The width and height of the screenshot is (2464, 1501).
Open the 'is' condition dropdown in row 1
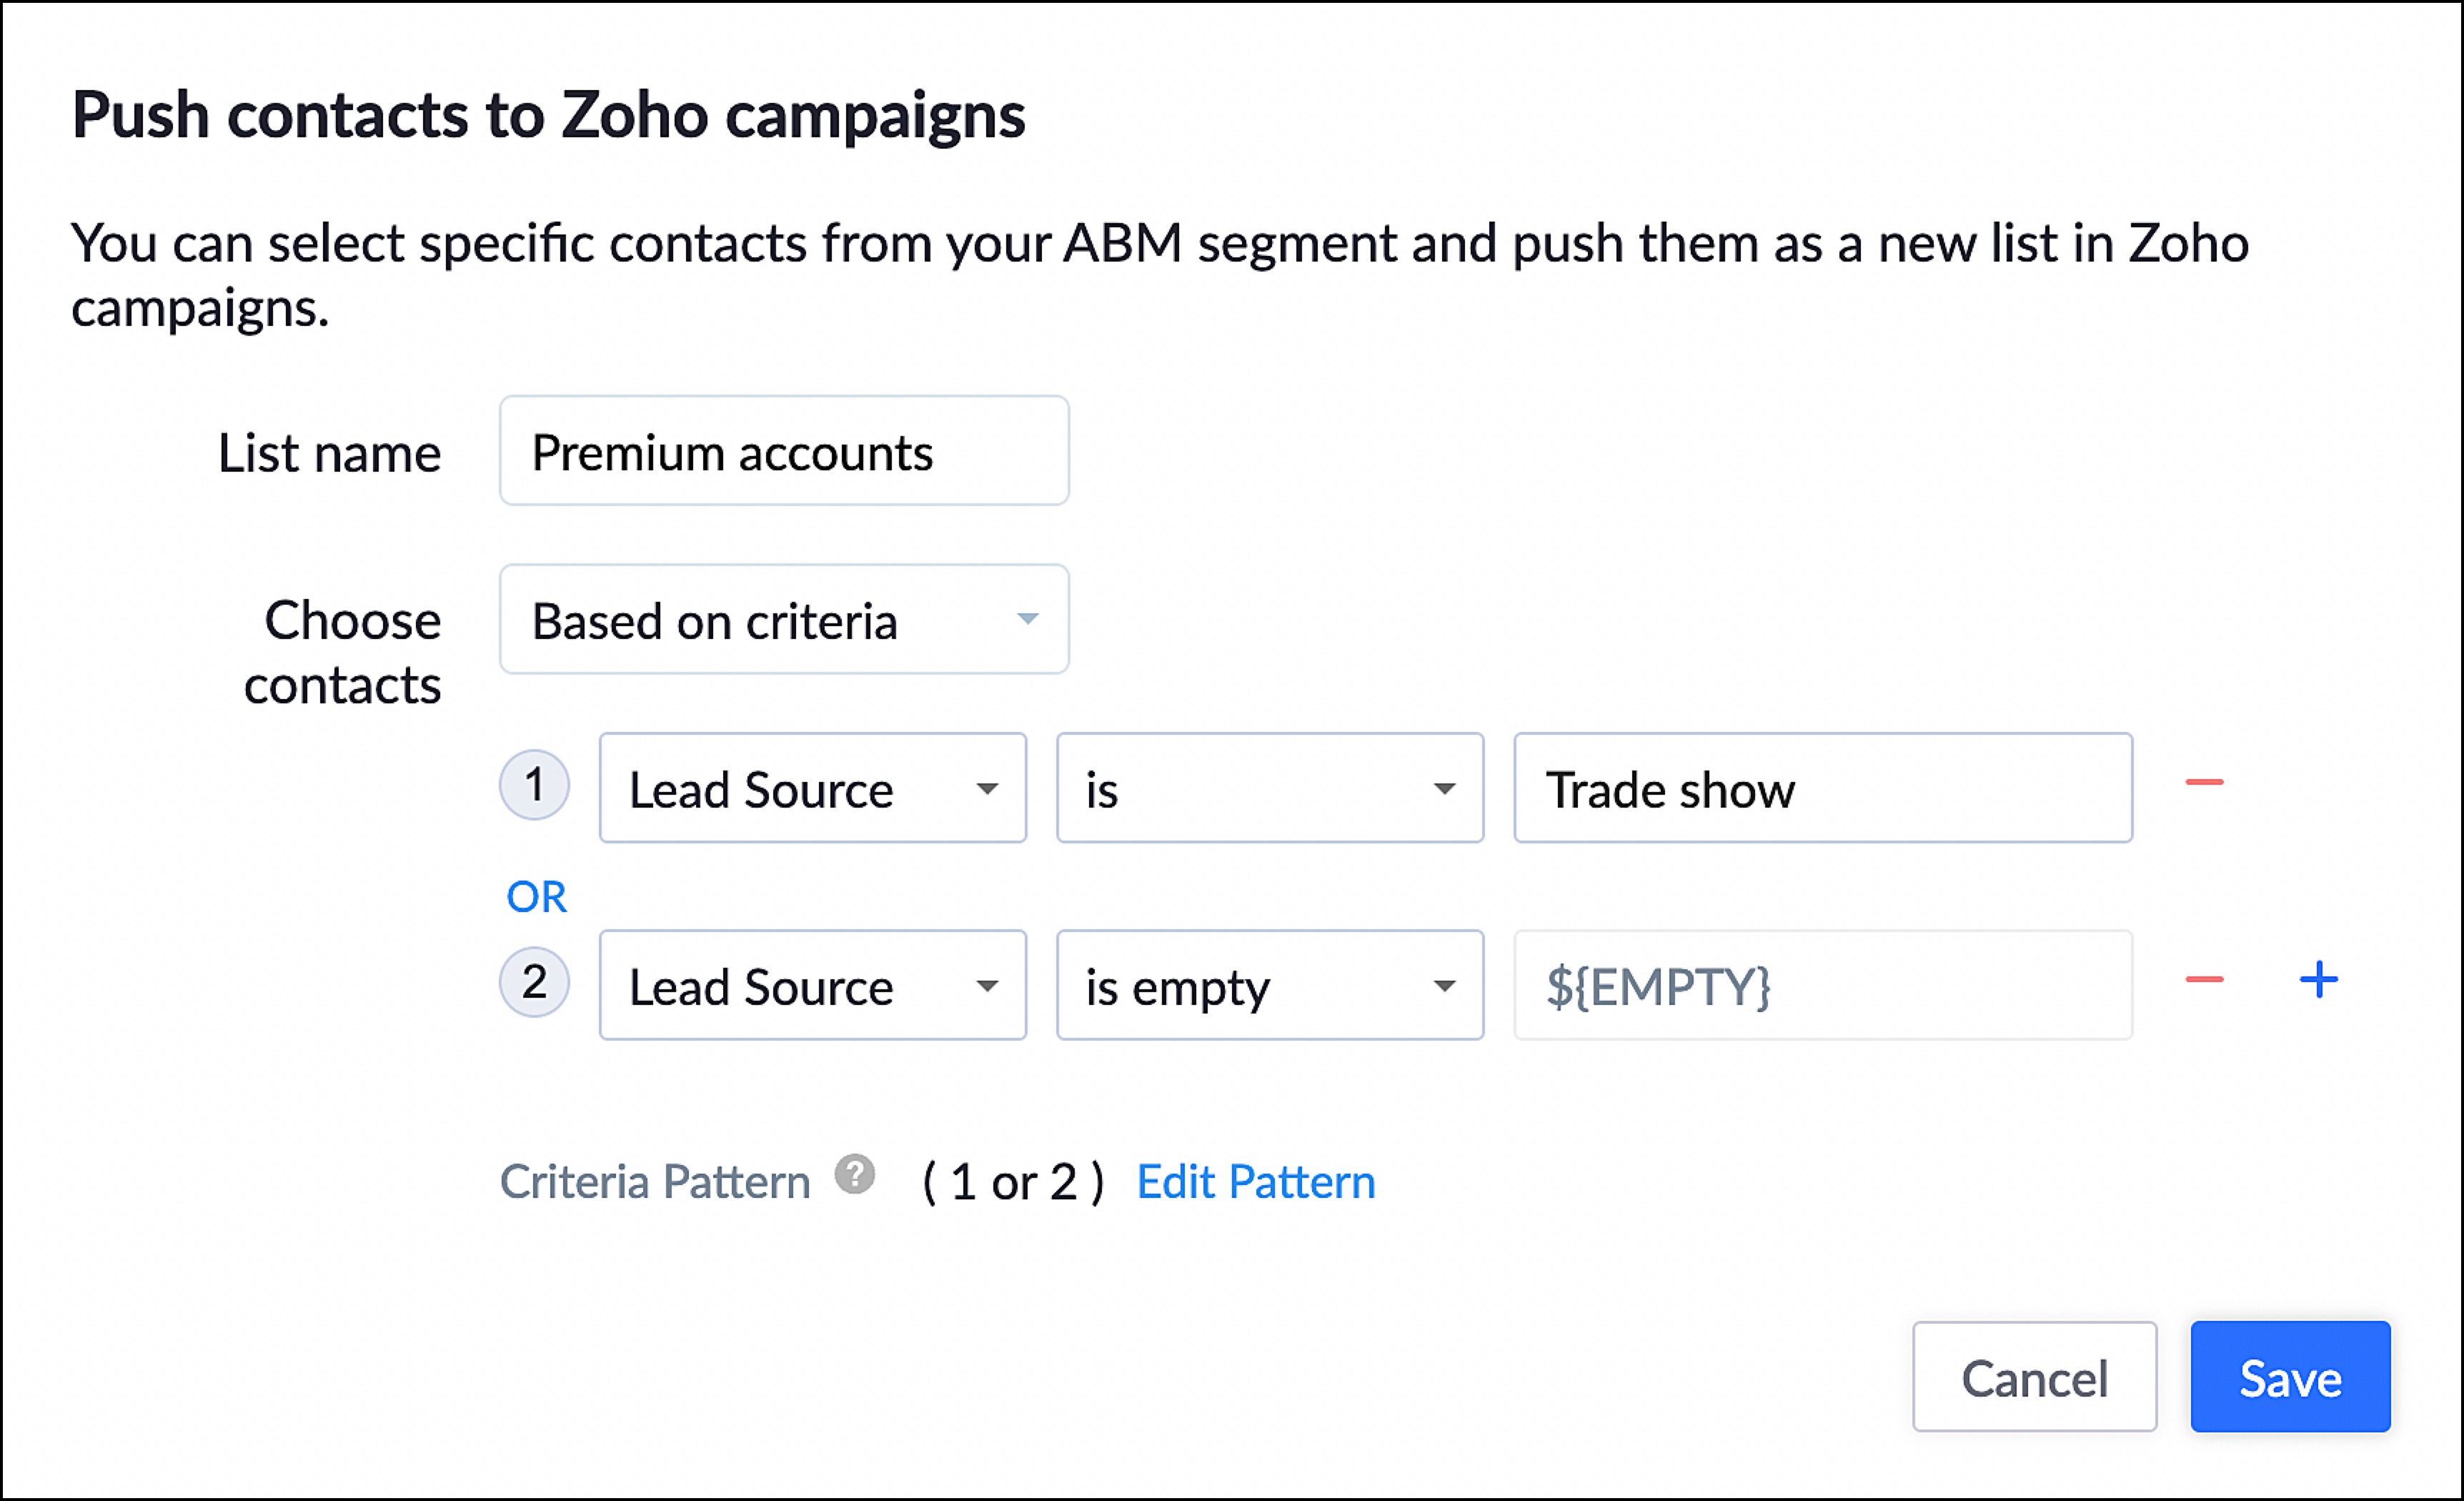tap(1269, 789)
